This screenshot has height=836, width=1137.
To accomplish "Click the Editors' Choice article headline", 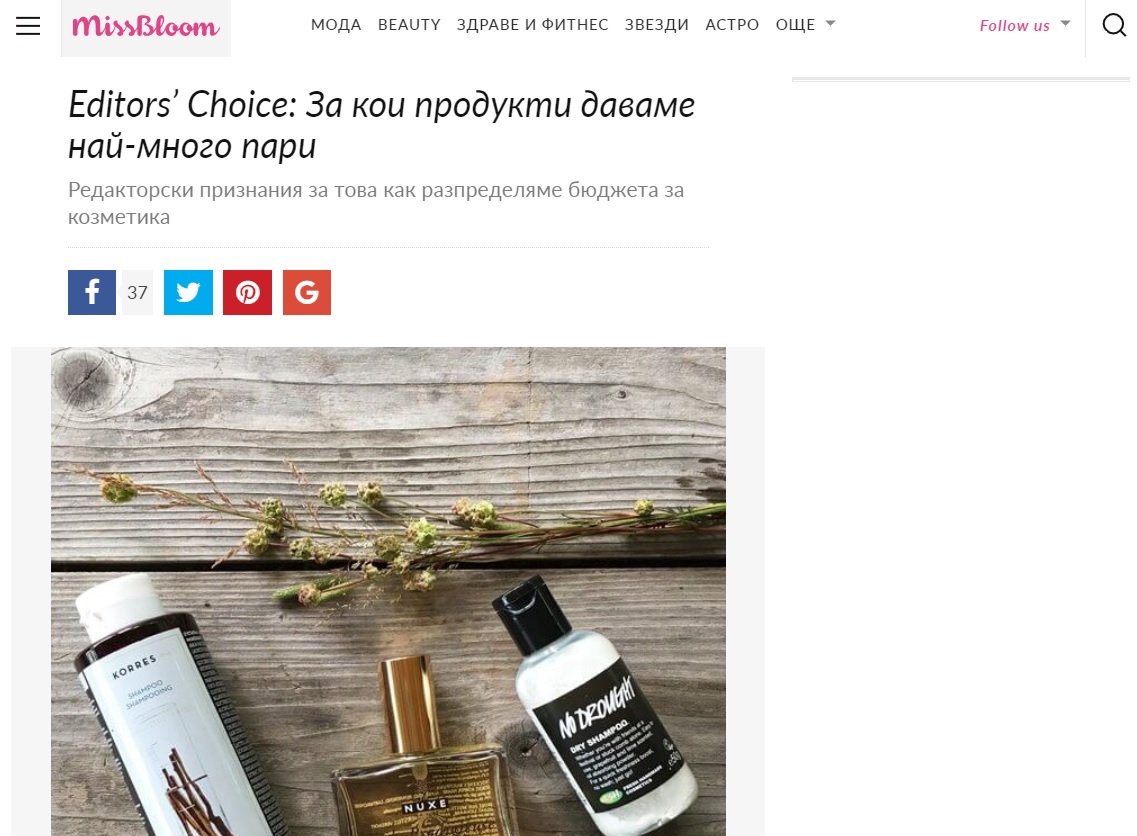I will coord(381,125).
